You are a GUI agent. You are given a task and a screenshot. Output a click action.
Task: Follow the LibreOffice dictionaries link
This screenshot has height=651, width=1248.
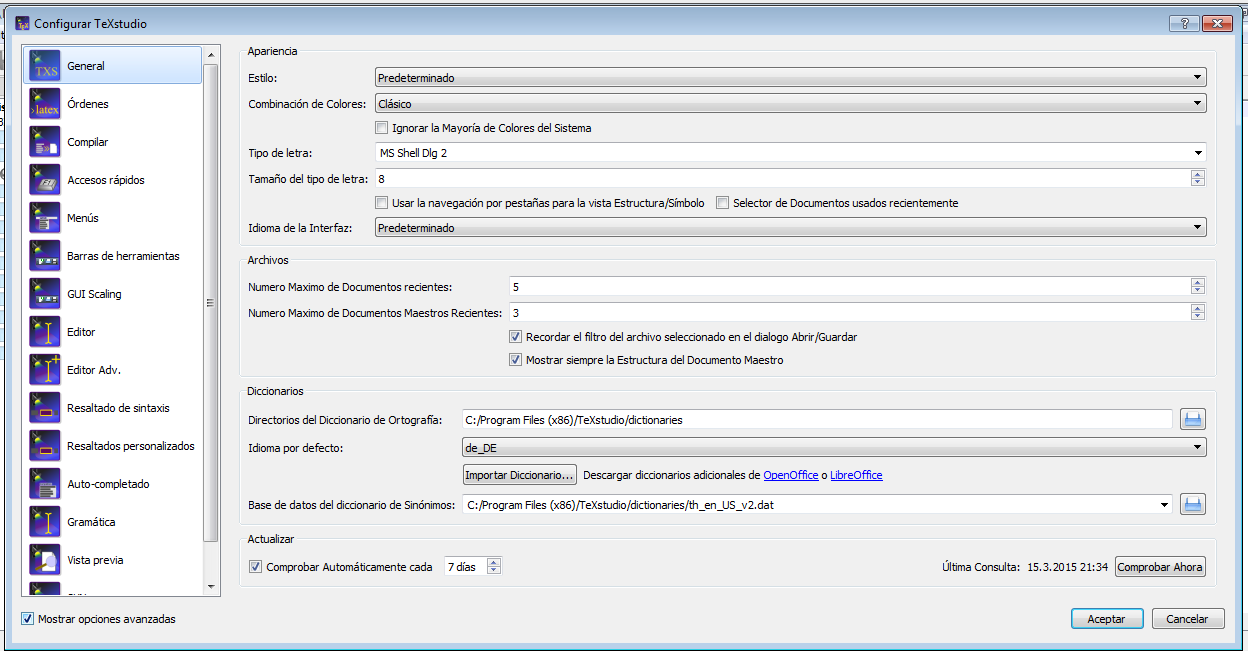856,475
